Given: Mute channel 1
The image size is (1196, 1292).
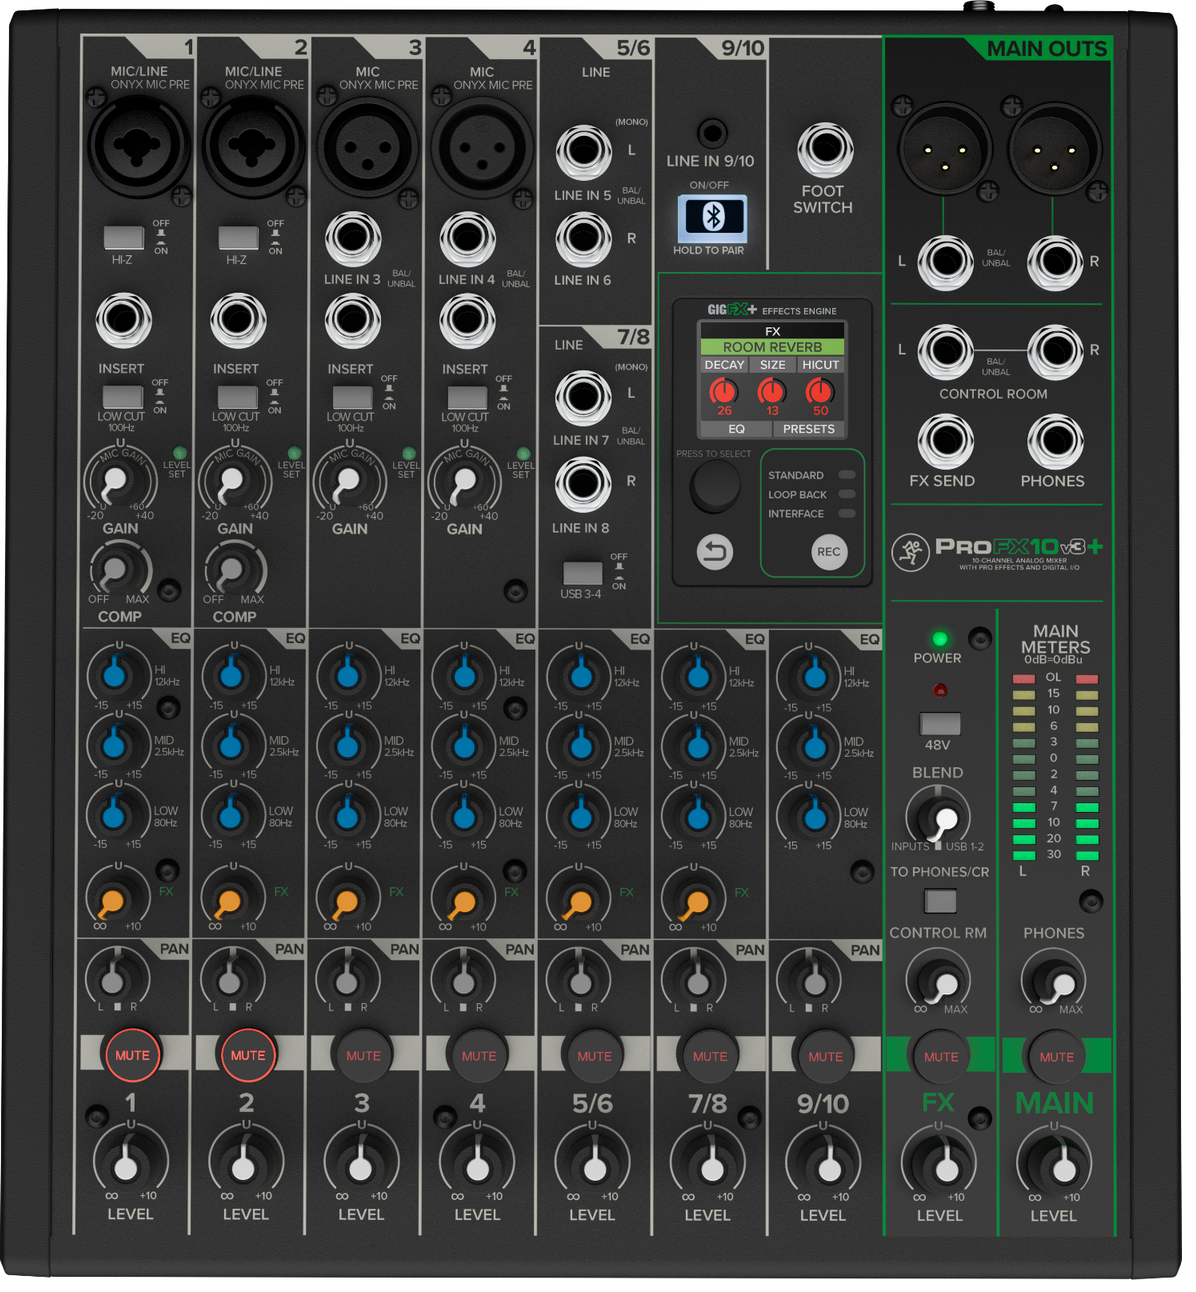Looking at the screenshot, I should (x=132, y=1055).
